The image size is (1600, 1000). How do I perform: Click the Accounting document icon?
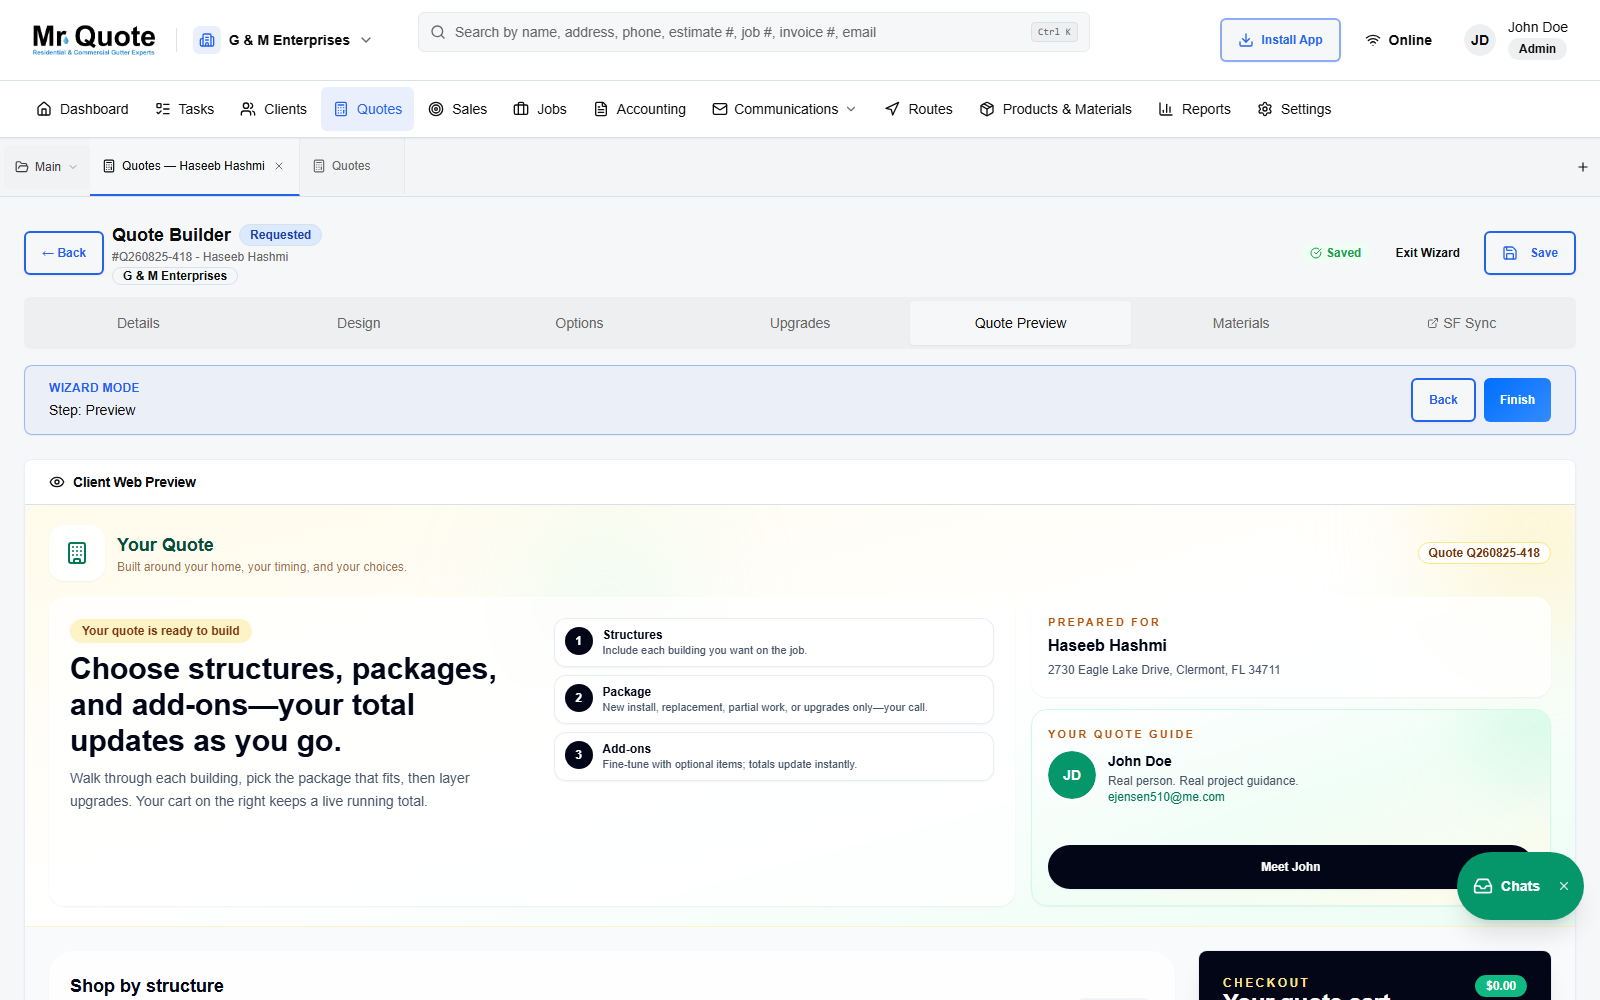[x=601, y=109]
